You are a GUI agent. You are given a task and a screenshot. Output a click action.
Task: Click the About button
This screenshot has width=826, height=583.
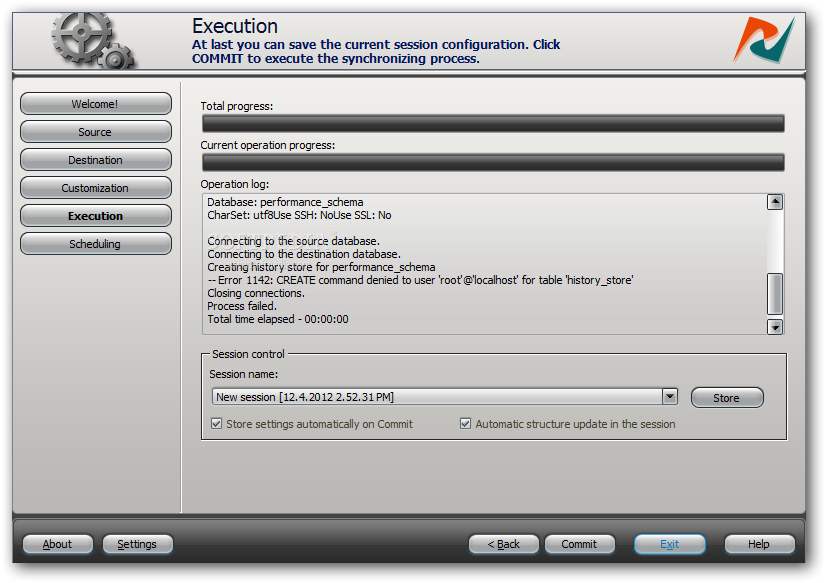(57, 544)
